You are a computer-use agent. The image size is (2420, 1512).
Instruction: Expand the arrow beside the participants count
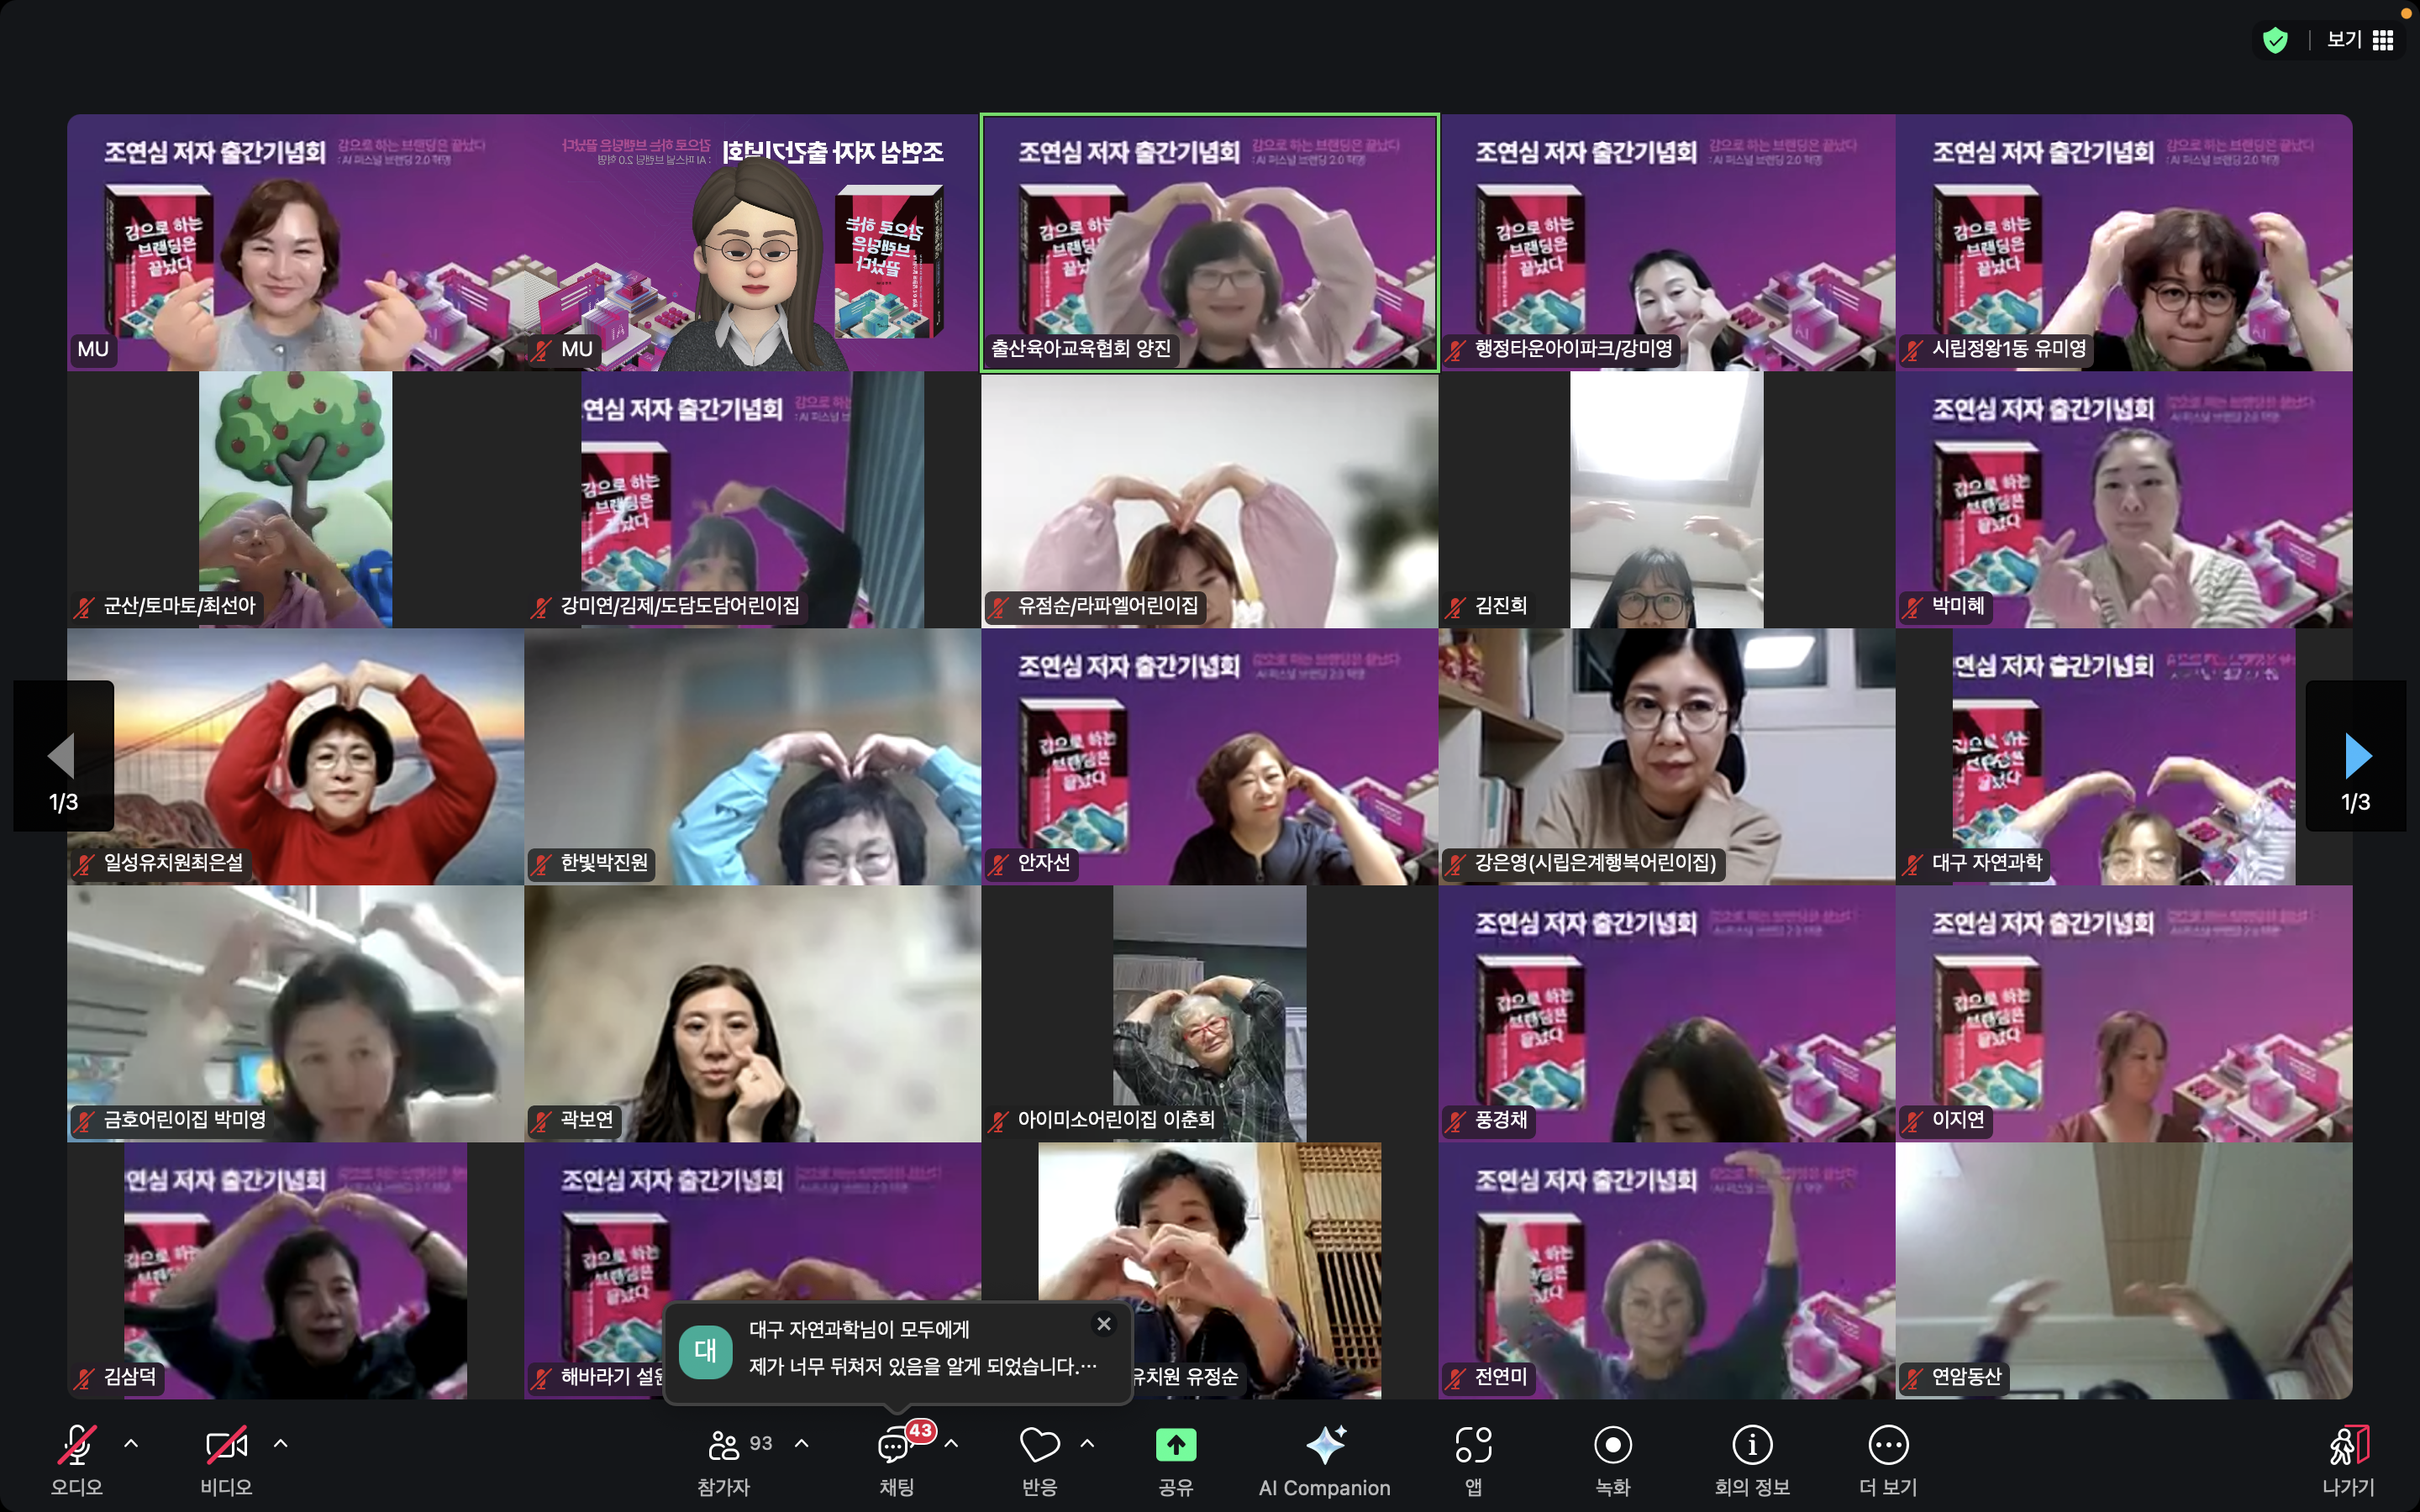click(x=801, y=1443)
